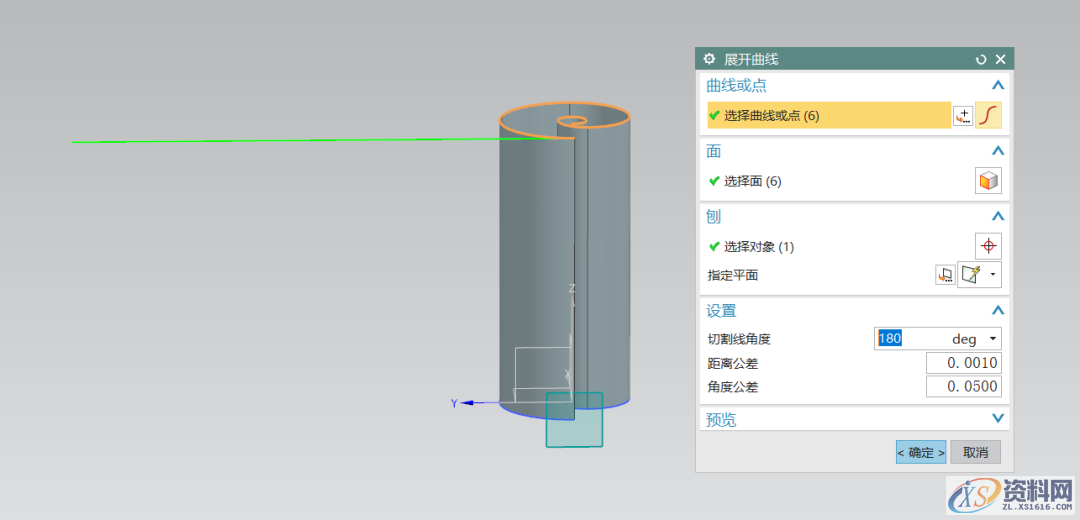This screenshot has height=520, width=1080.
Task: Reset the 展开曲线 dialog
Action: [x=981, y=60]
